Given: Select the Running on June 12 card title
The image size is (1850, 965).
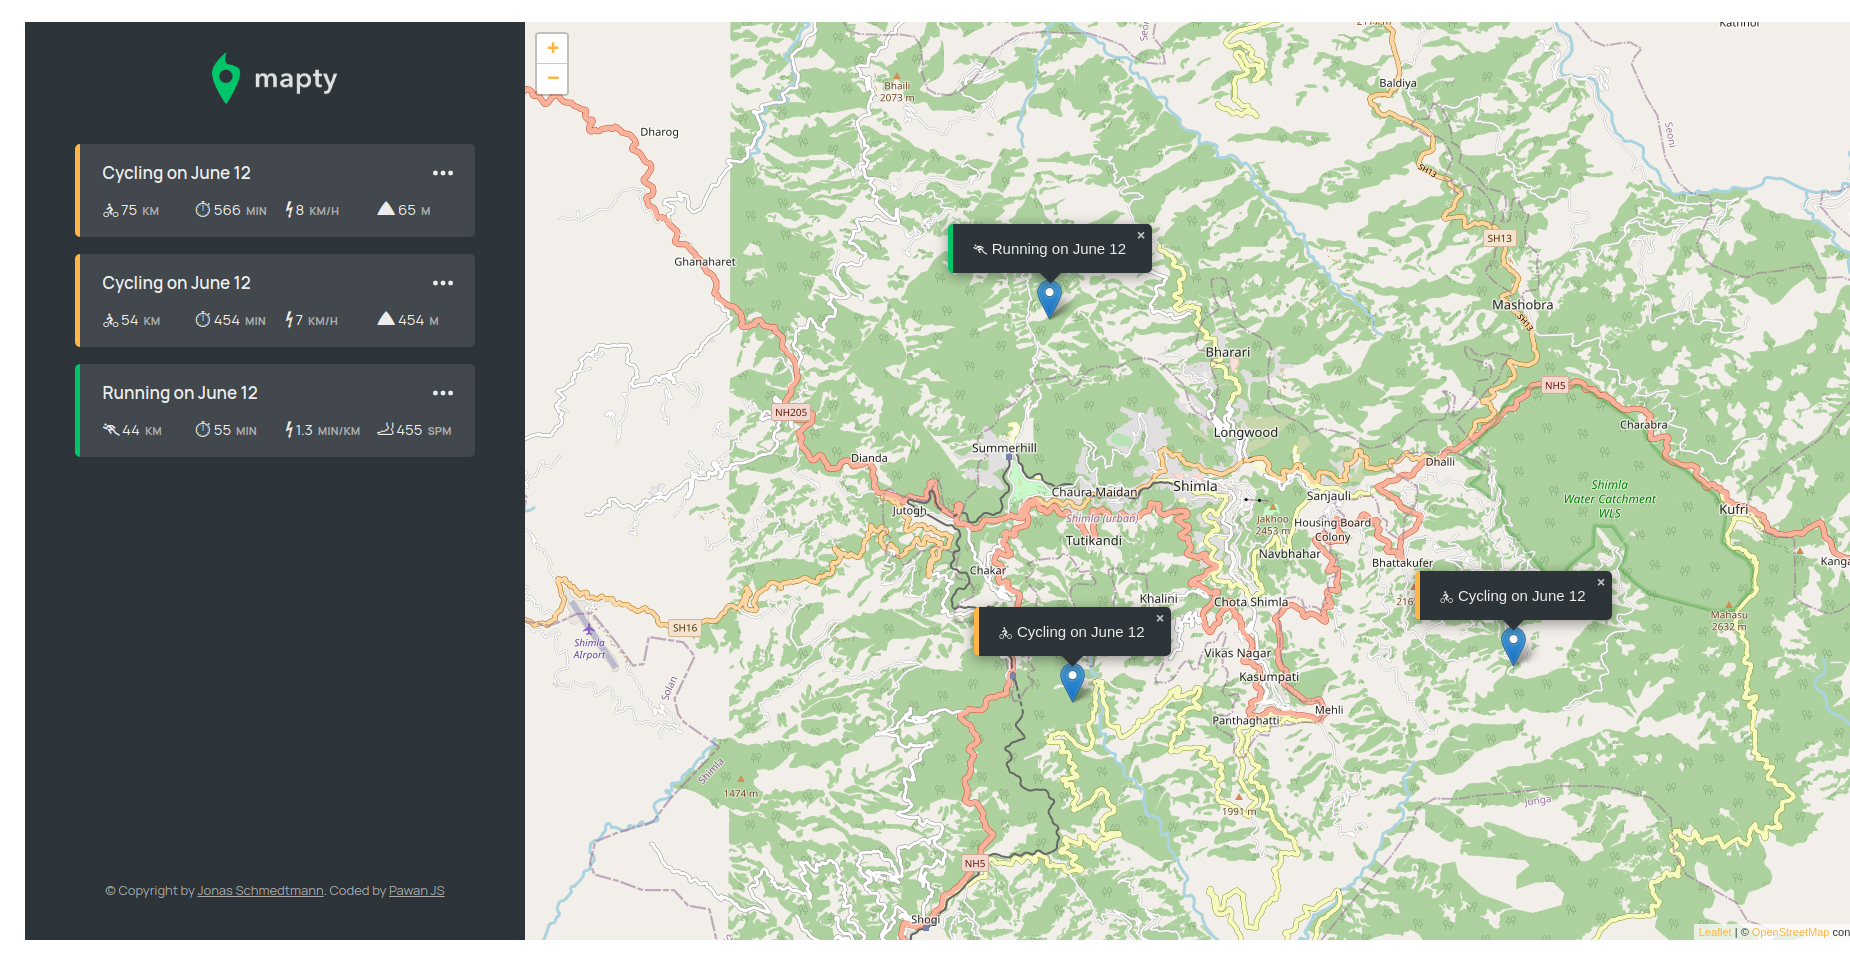Looking at the screenshot, I should click(180, 393).
